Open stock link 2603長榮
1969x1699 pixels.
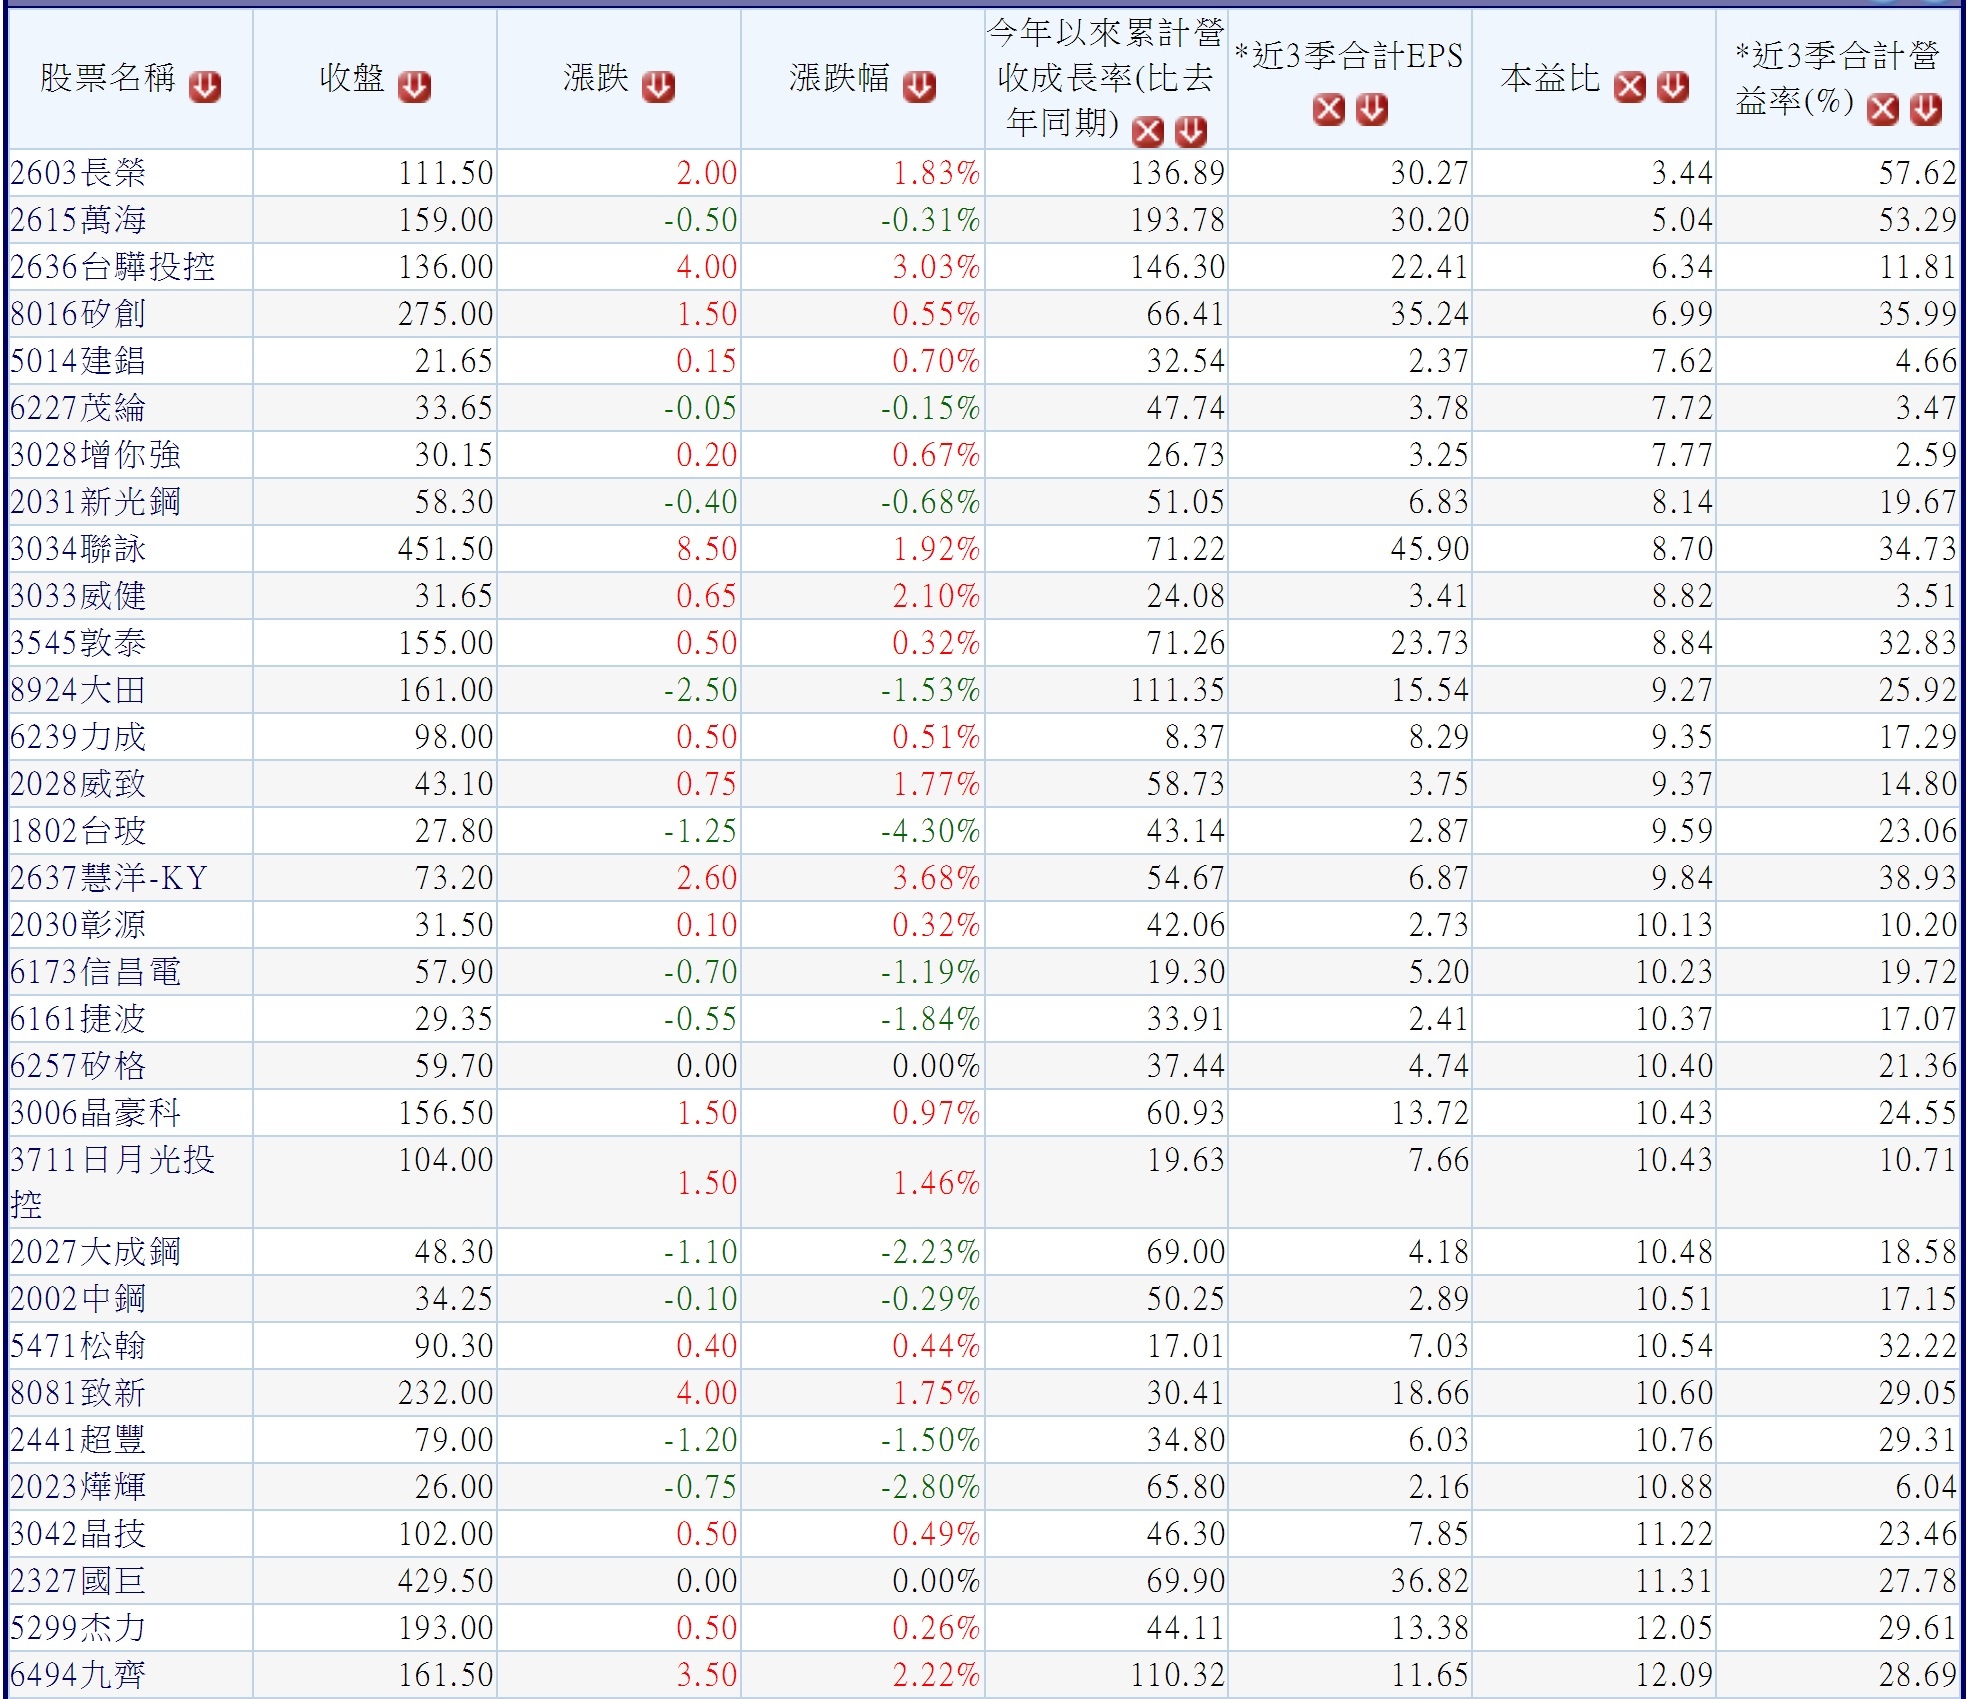[x=78, y=173]
